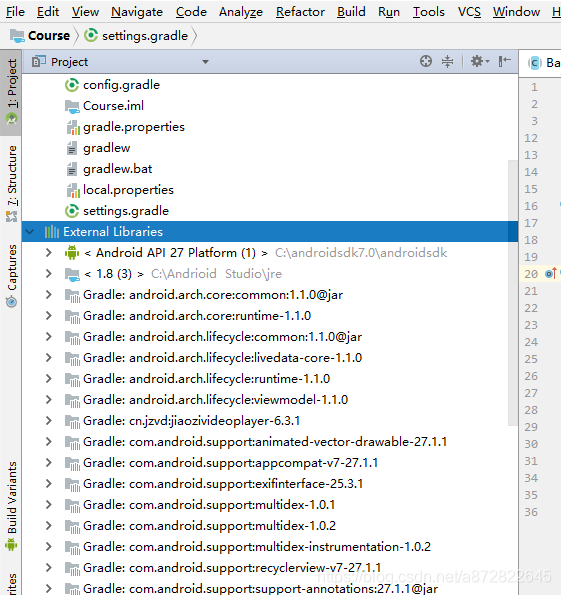Expand cn.jzvd:jiaozivideoplayer-6.3.1 library
Image resolution: width=561 pixels, height=595 pixels.
click(49, 421)
